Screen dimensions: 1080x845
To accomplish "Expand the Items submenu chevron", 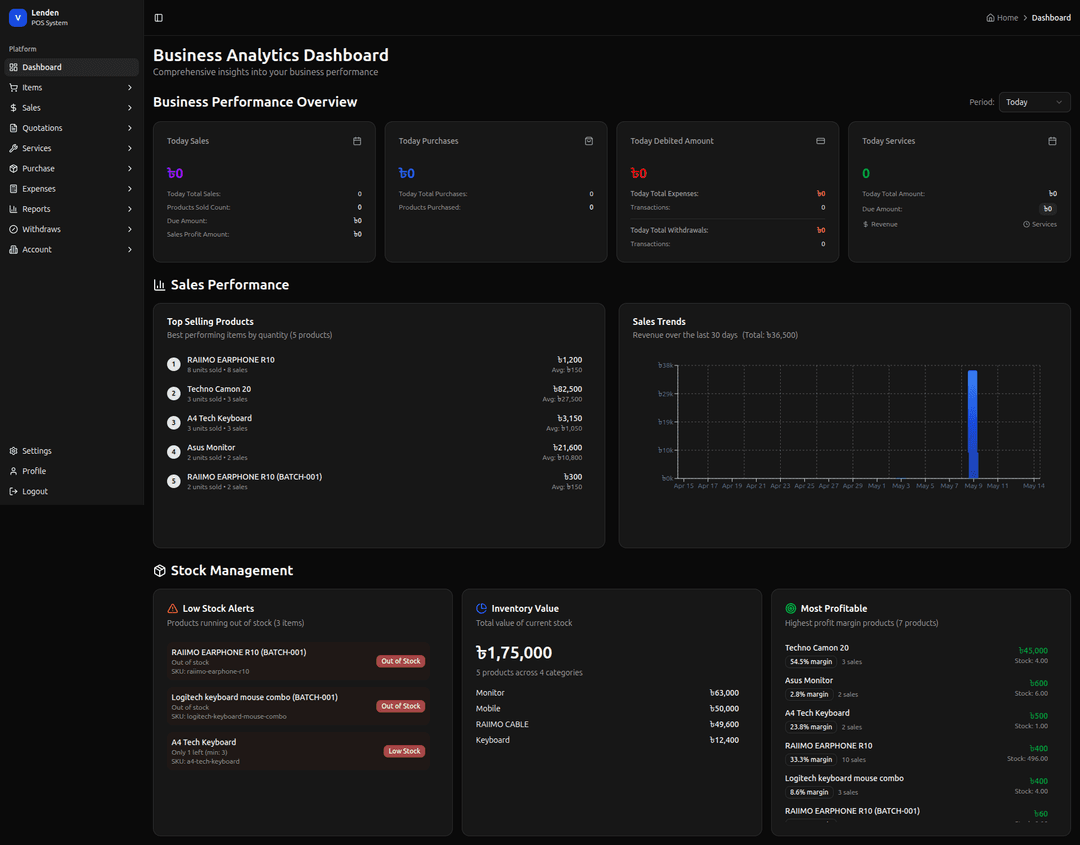I will tap(129, 87).
